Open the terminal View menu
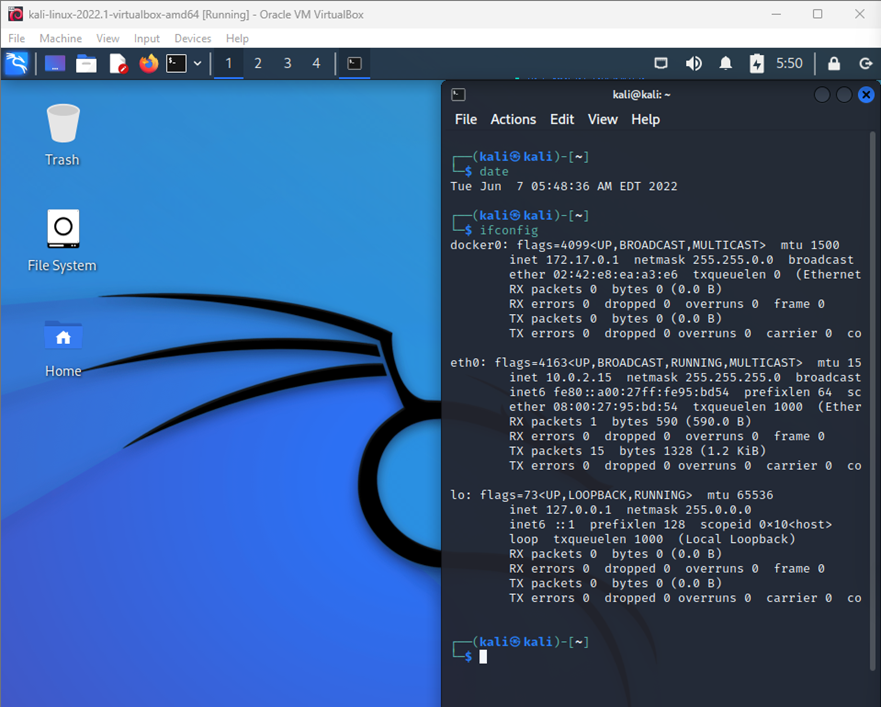 pos(602,119)
